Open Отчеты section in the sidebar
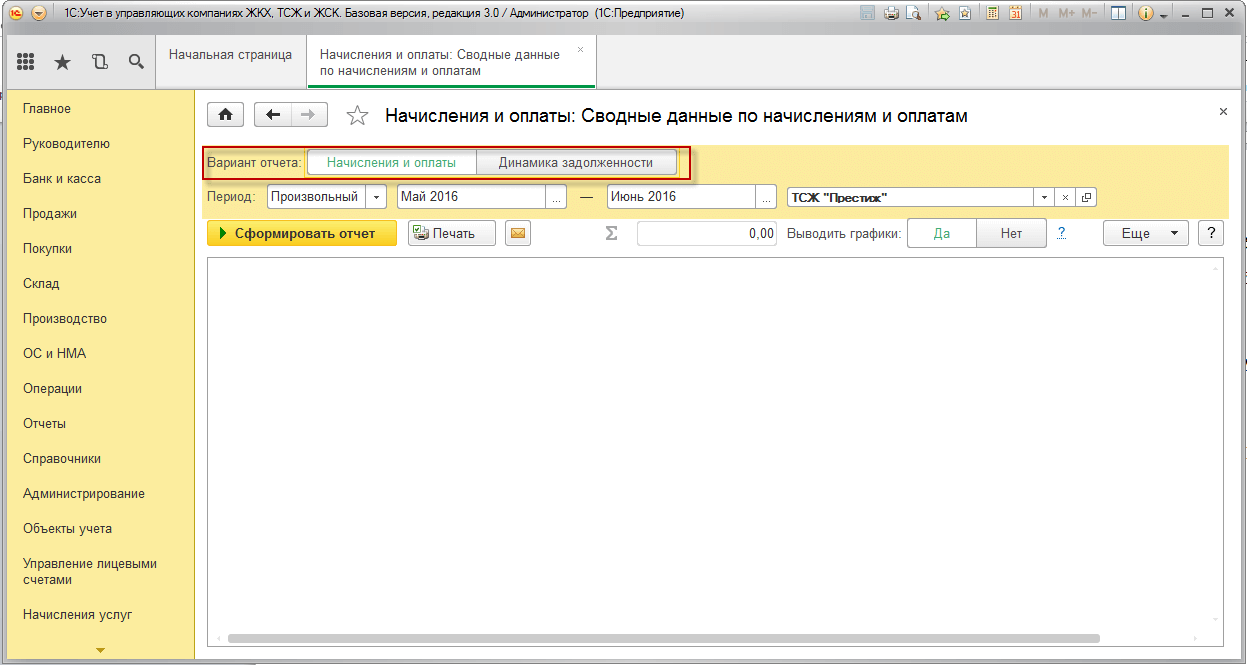 pyautogui.click(x=44, y=423)
